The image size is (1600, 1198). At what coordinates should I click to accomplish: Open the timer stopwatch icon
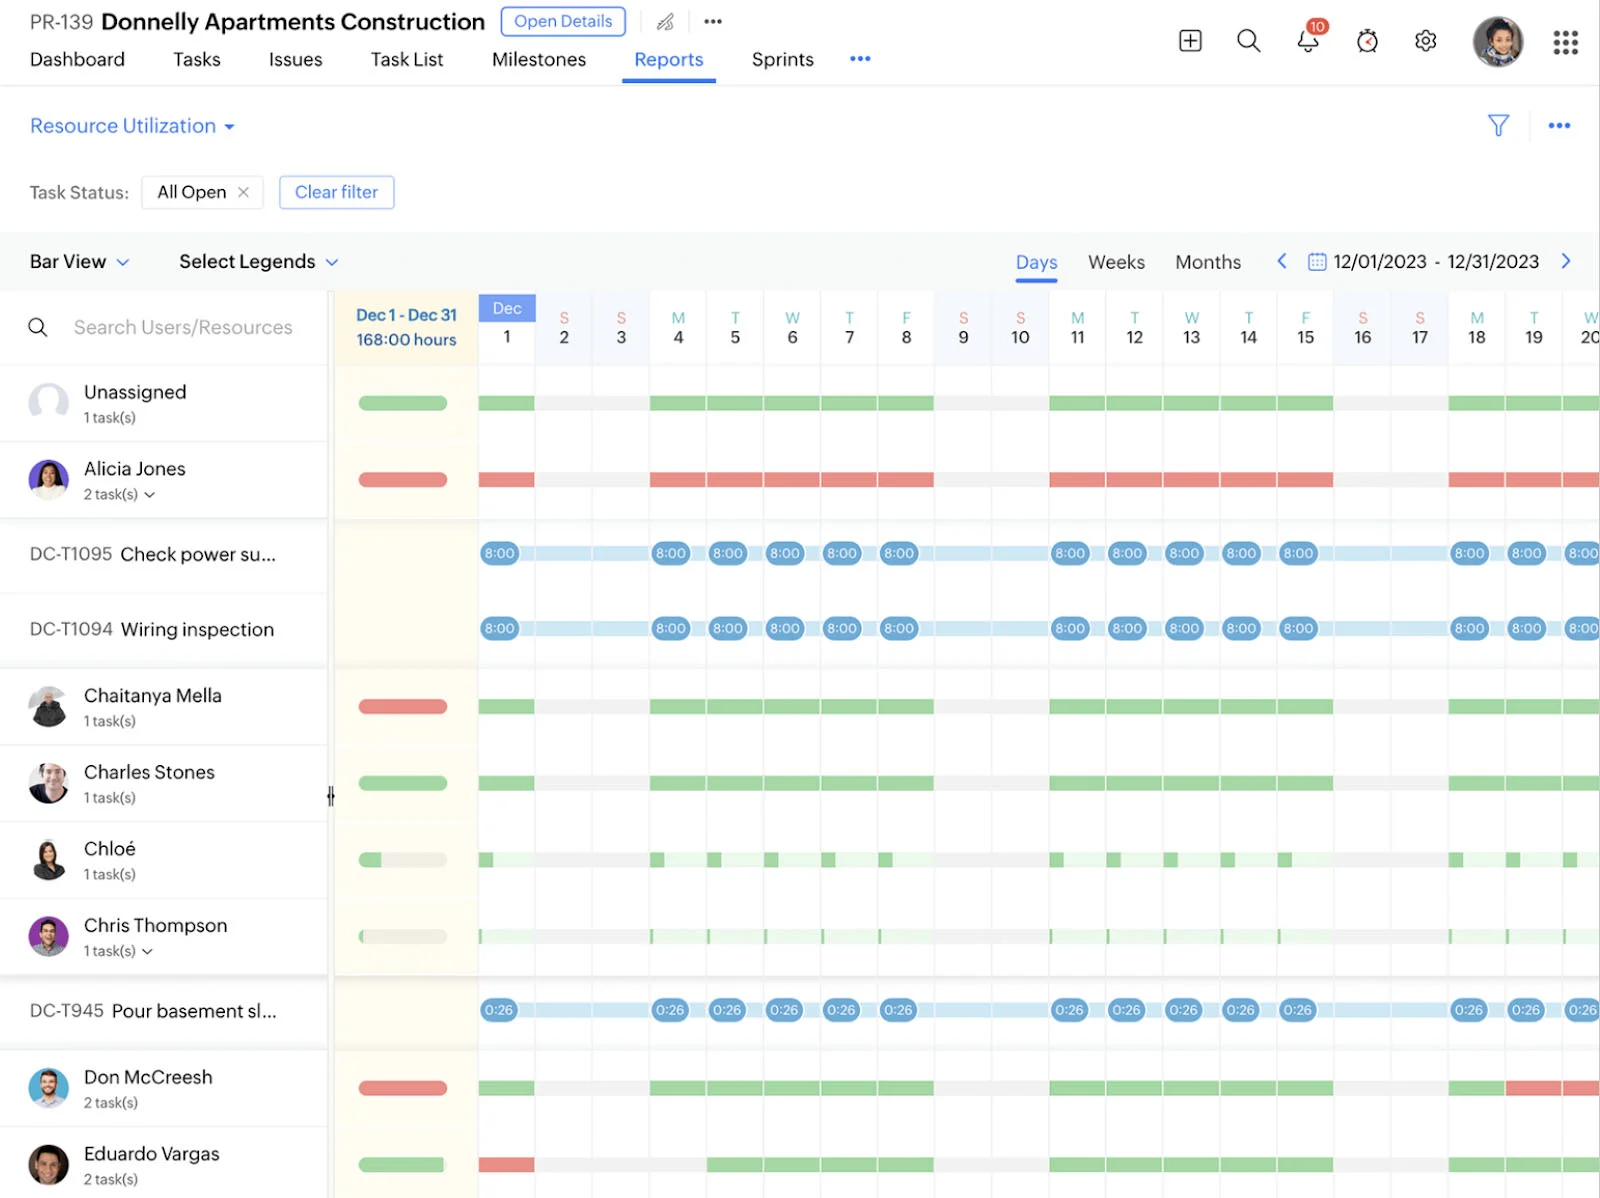tap(1367, 41)
